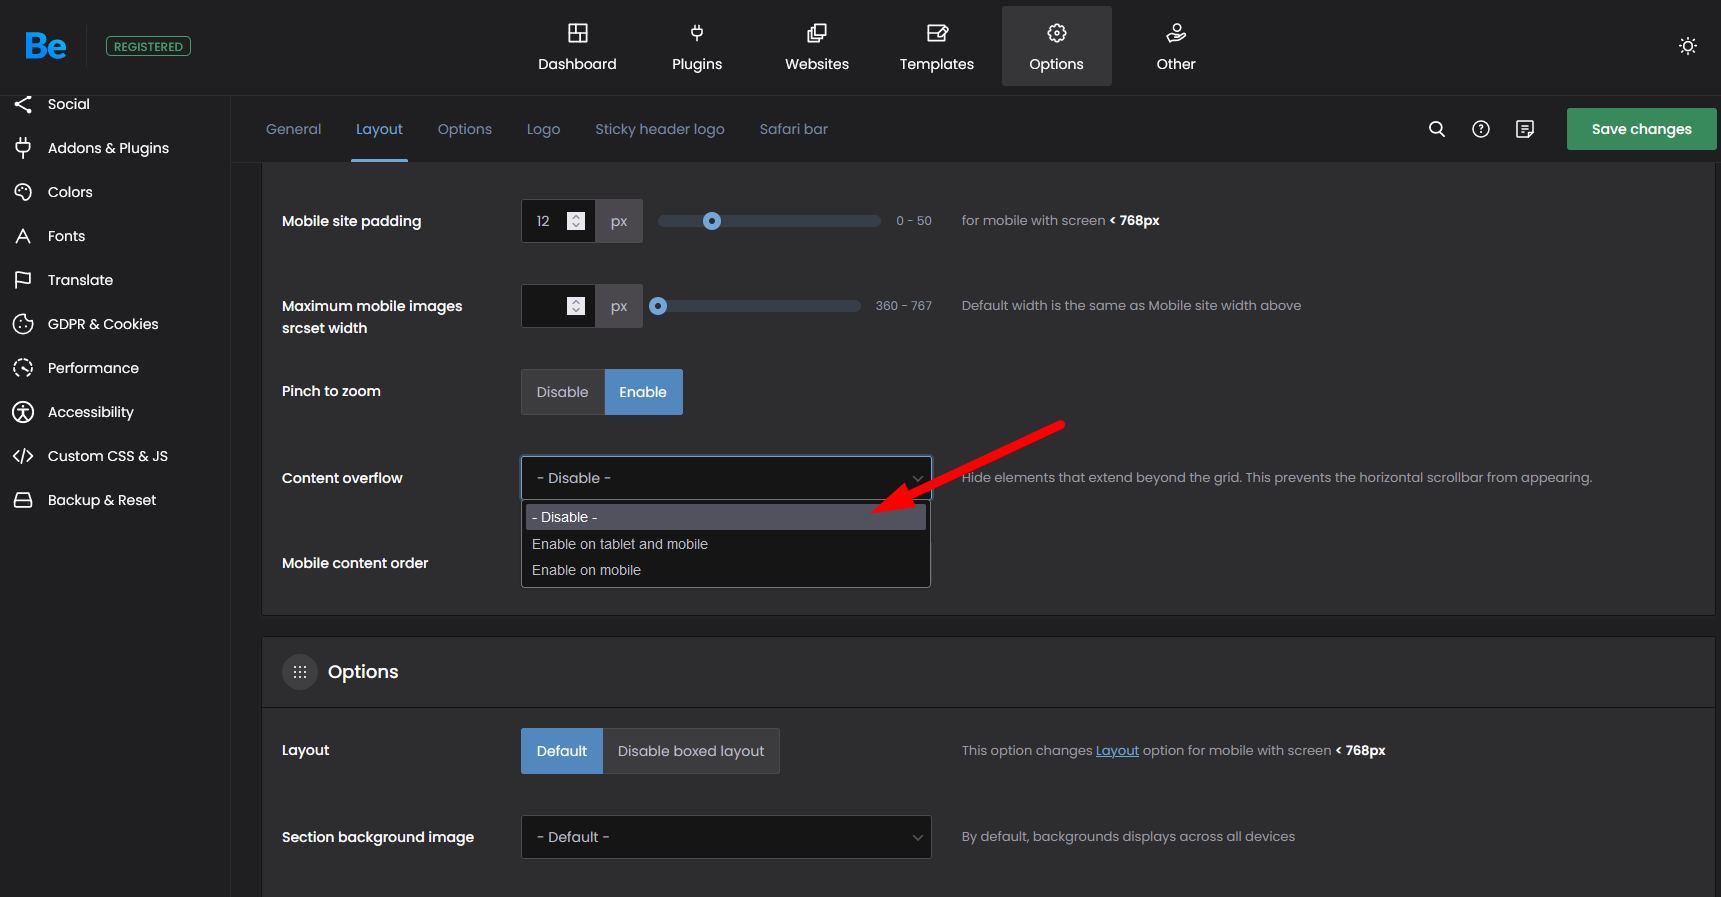Click Mobile site padding number stepper

click(x=576, y=221)
